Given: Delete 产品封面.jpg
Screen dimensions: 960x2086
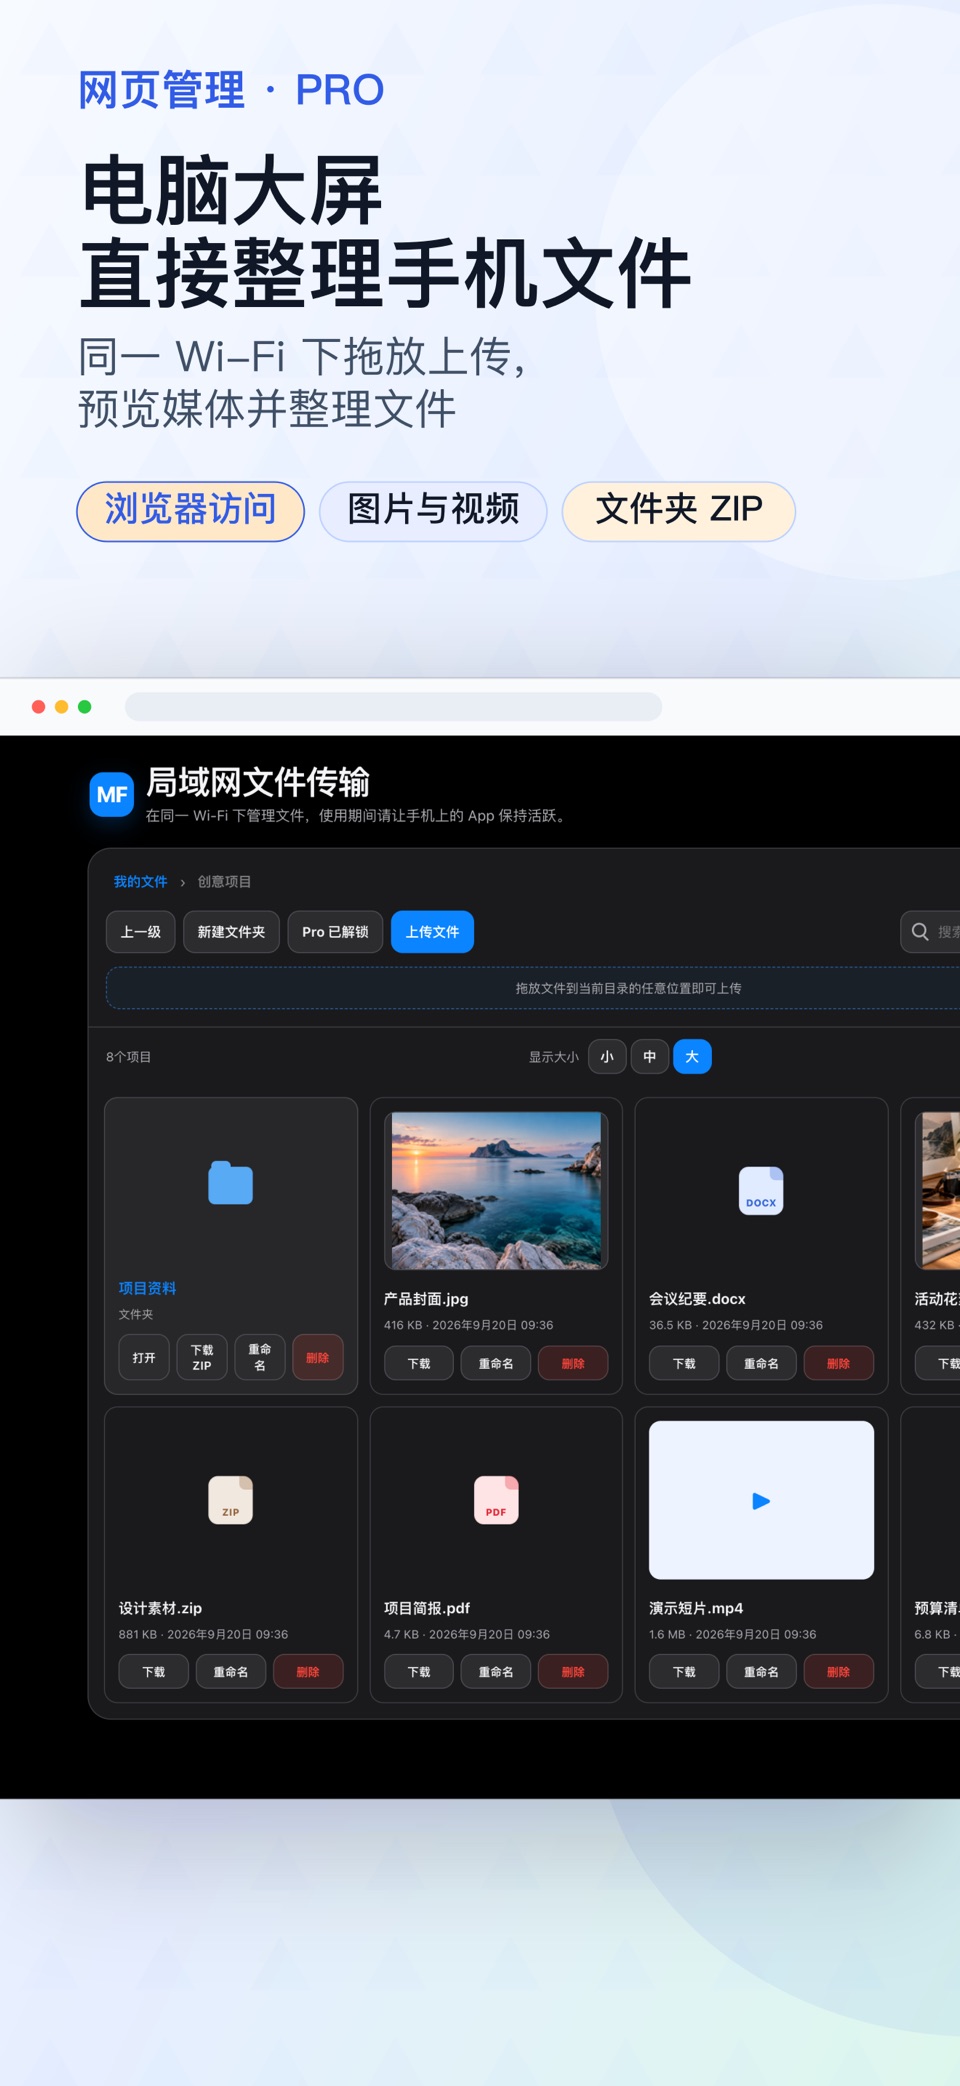Looking at the screenshot, I should pyautogui.click(x=573, y=1364).
